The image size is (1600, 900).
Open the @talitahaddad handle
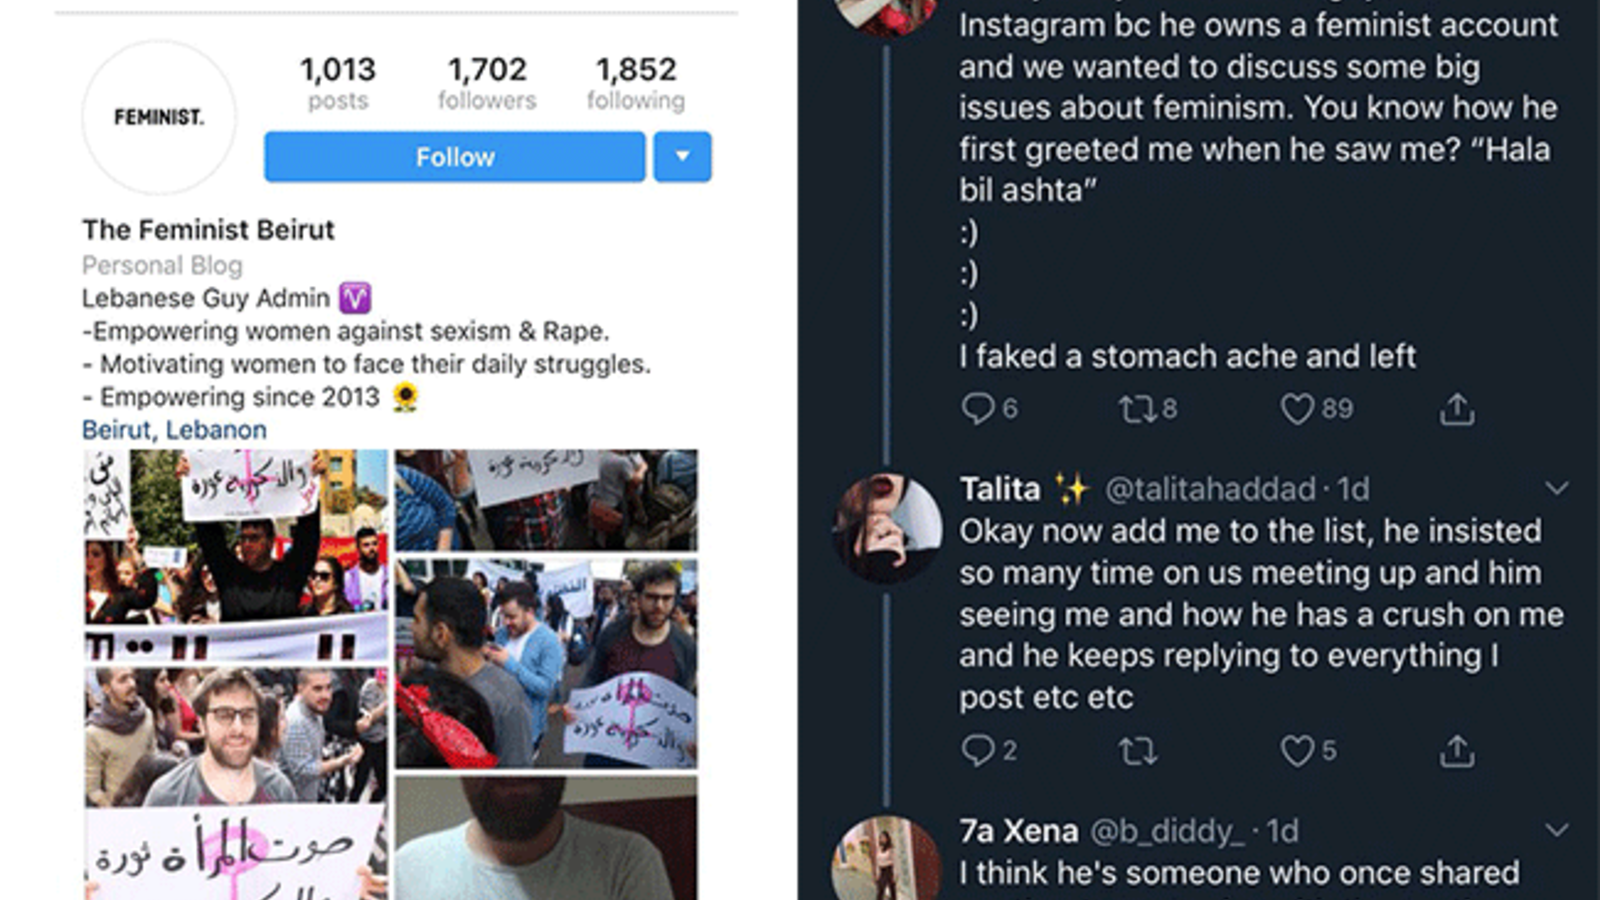[1209, 489]
